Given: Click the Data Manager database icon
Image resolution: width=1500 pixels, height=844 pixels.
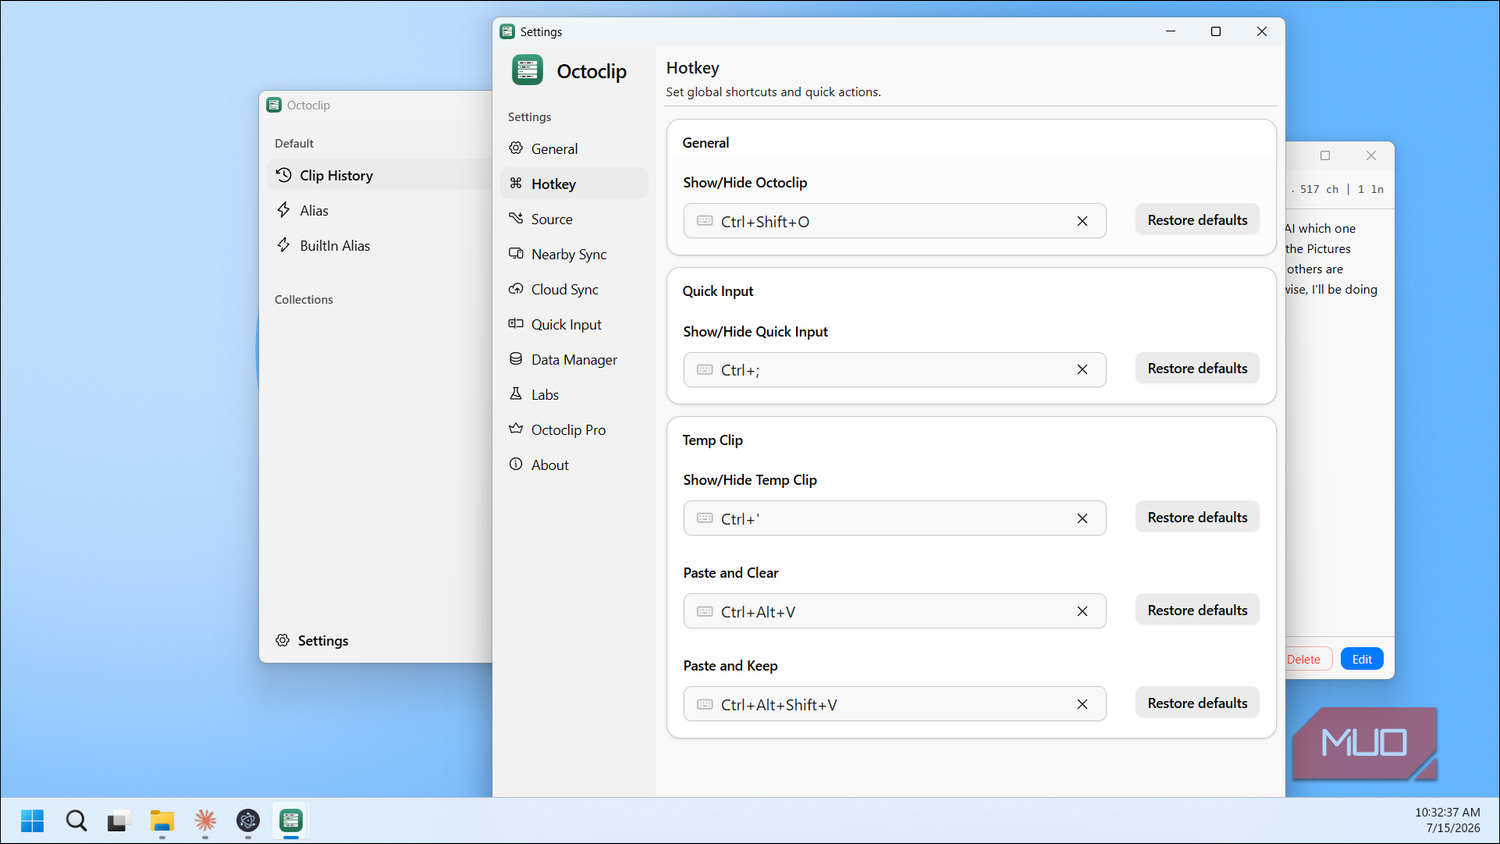Looking at the screenshot, I should pos(516,358).
